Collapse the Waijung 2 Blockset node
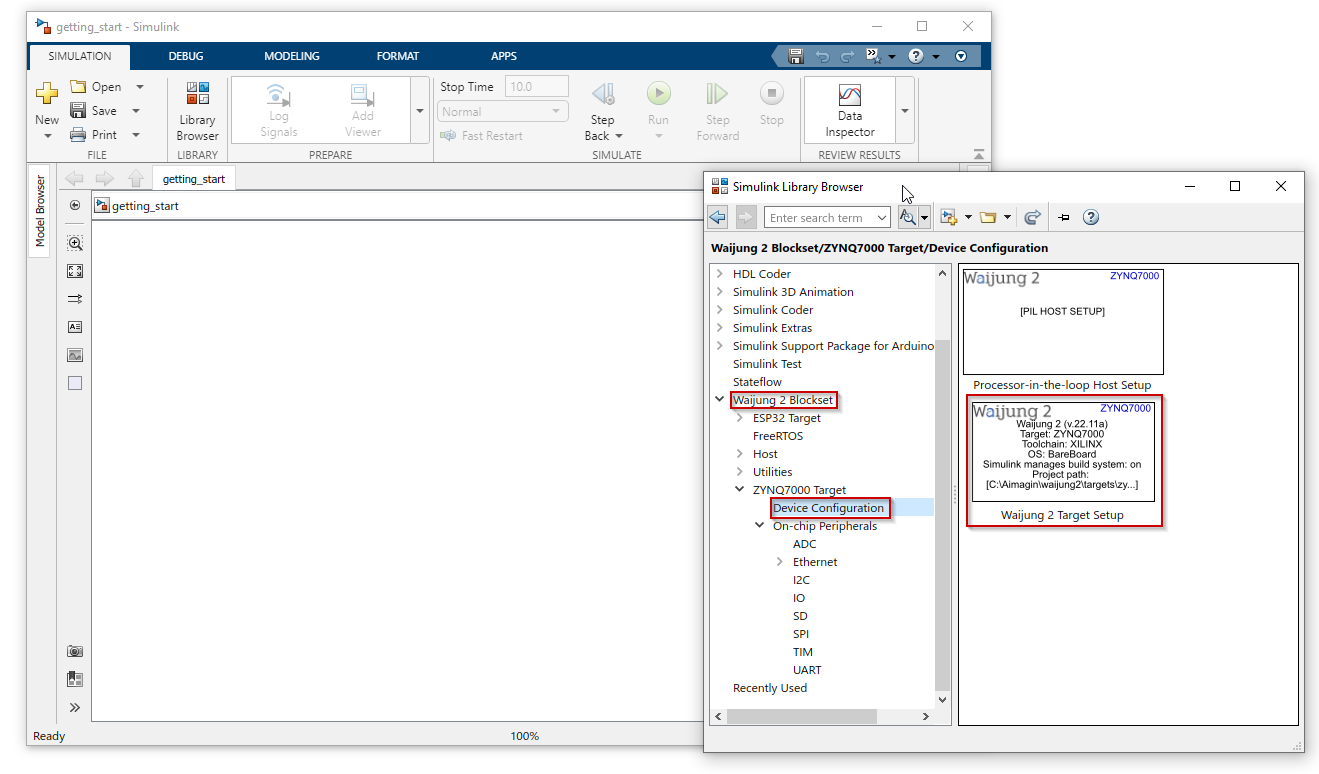The image size is (1319, 774). coord(719,400)
